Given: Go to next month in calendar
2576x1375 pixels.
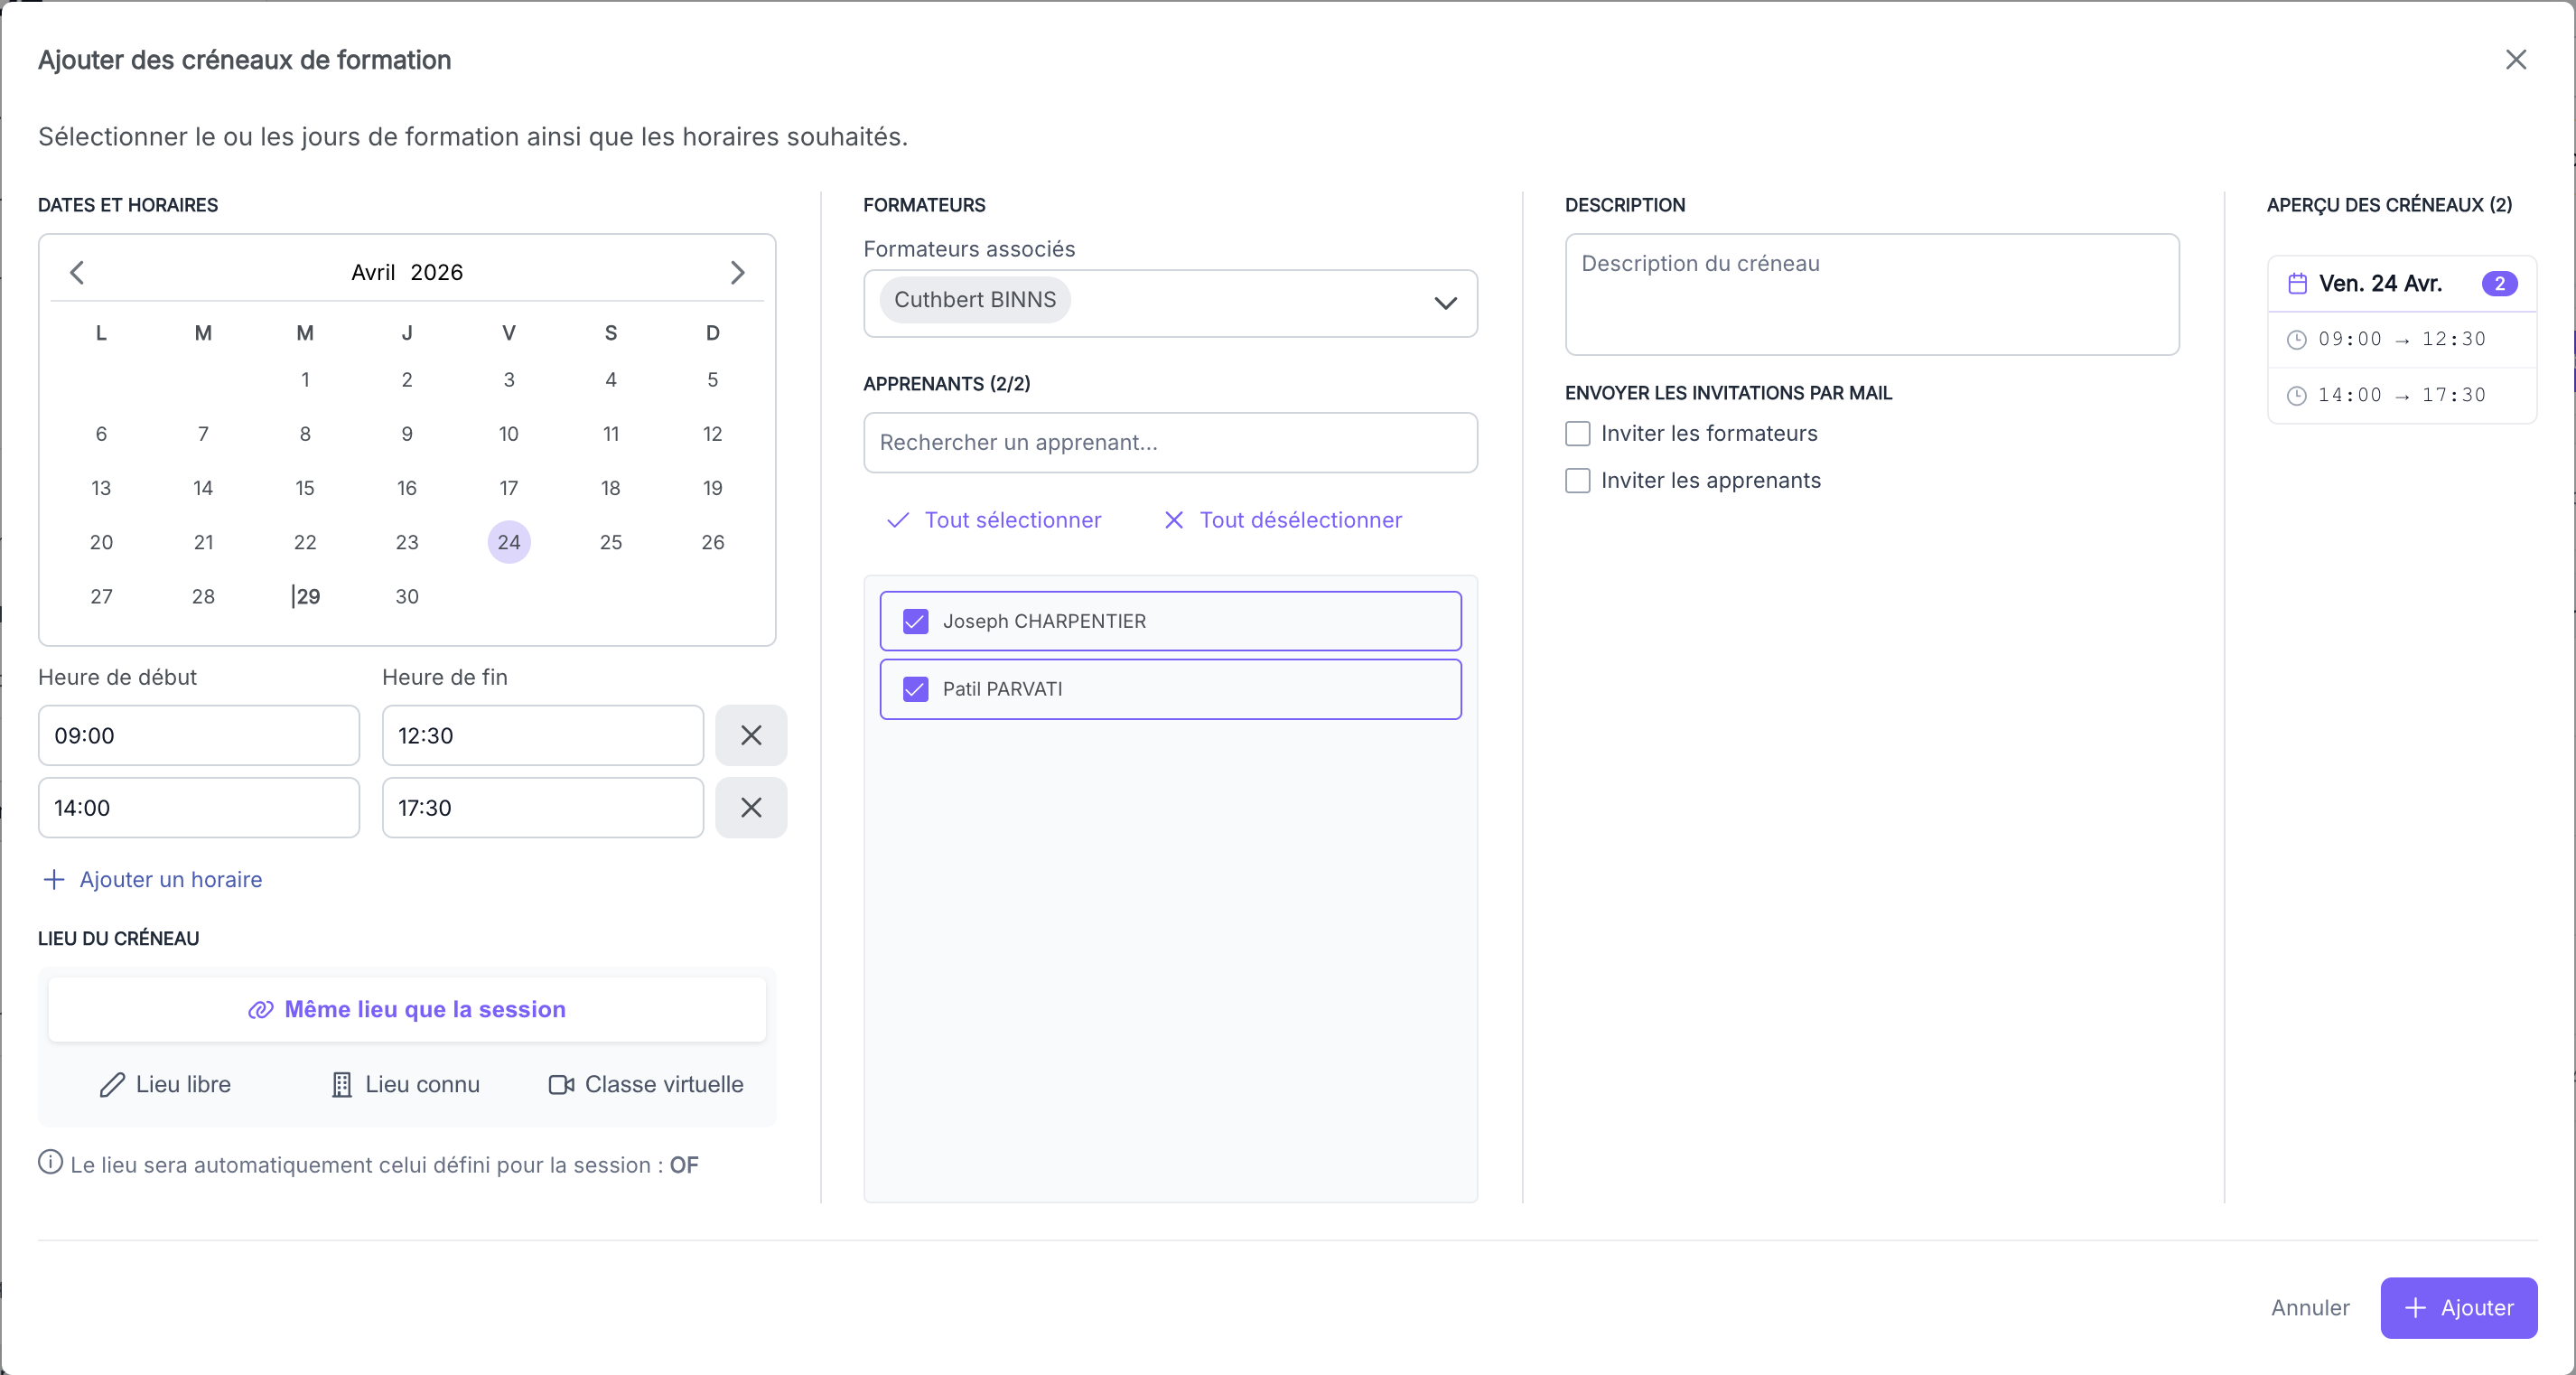Looking at the screenshot, I should pyautogui.click(x=737, y=272).
